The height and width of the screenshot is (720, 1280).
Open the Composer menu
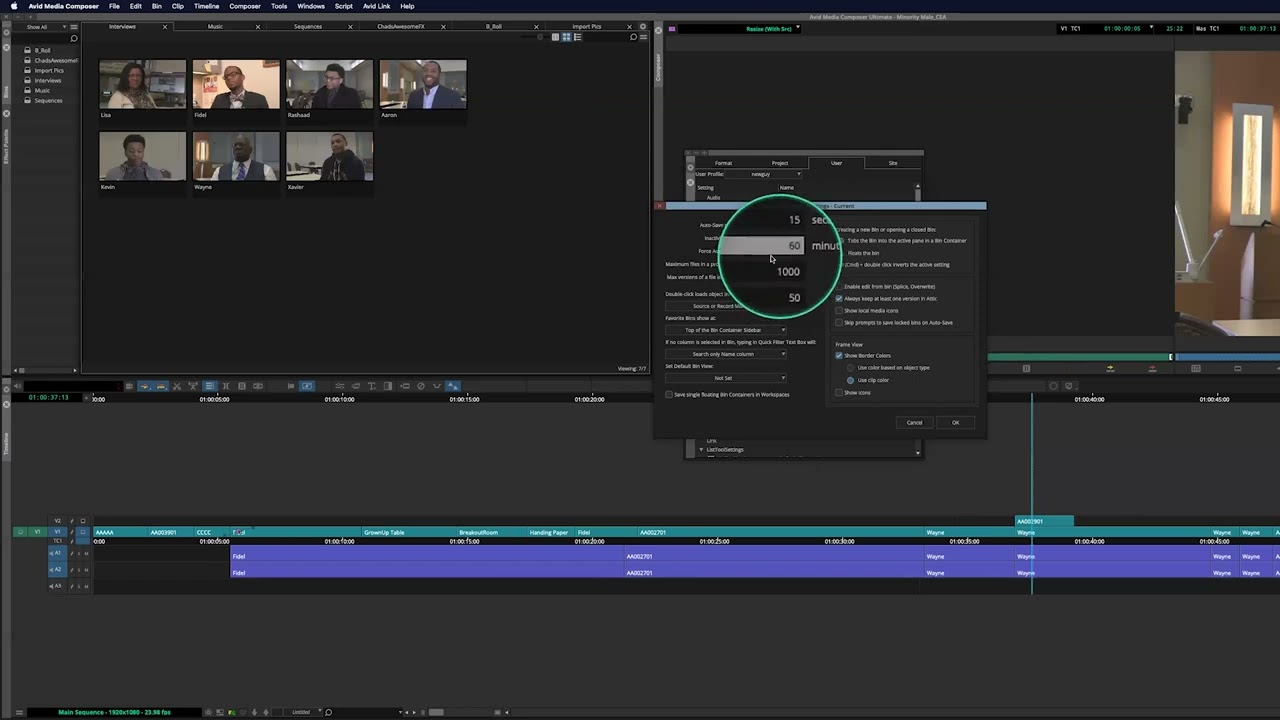click(245, 6)
